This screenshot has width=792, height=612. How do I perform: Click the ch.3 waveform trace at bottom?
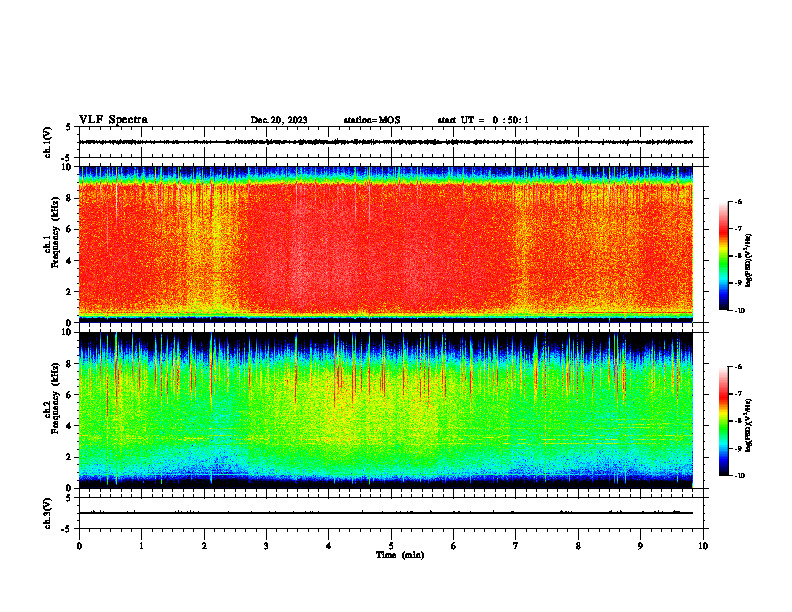tap(385, 513)
